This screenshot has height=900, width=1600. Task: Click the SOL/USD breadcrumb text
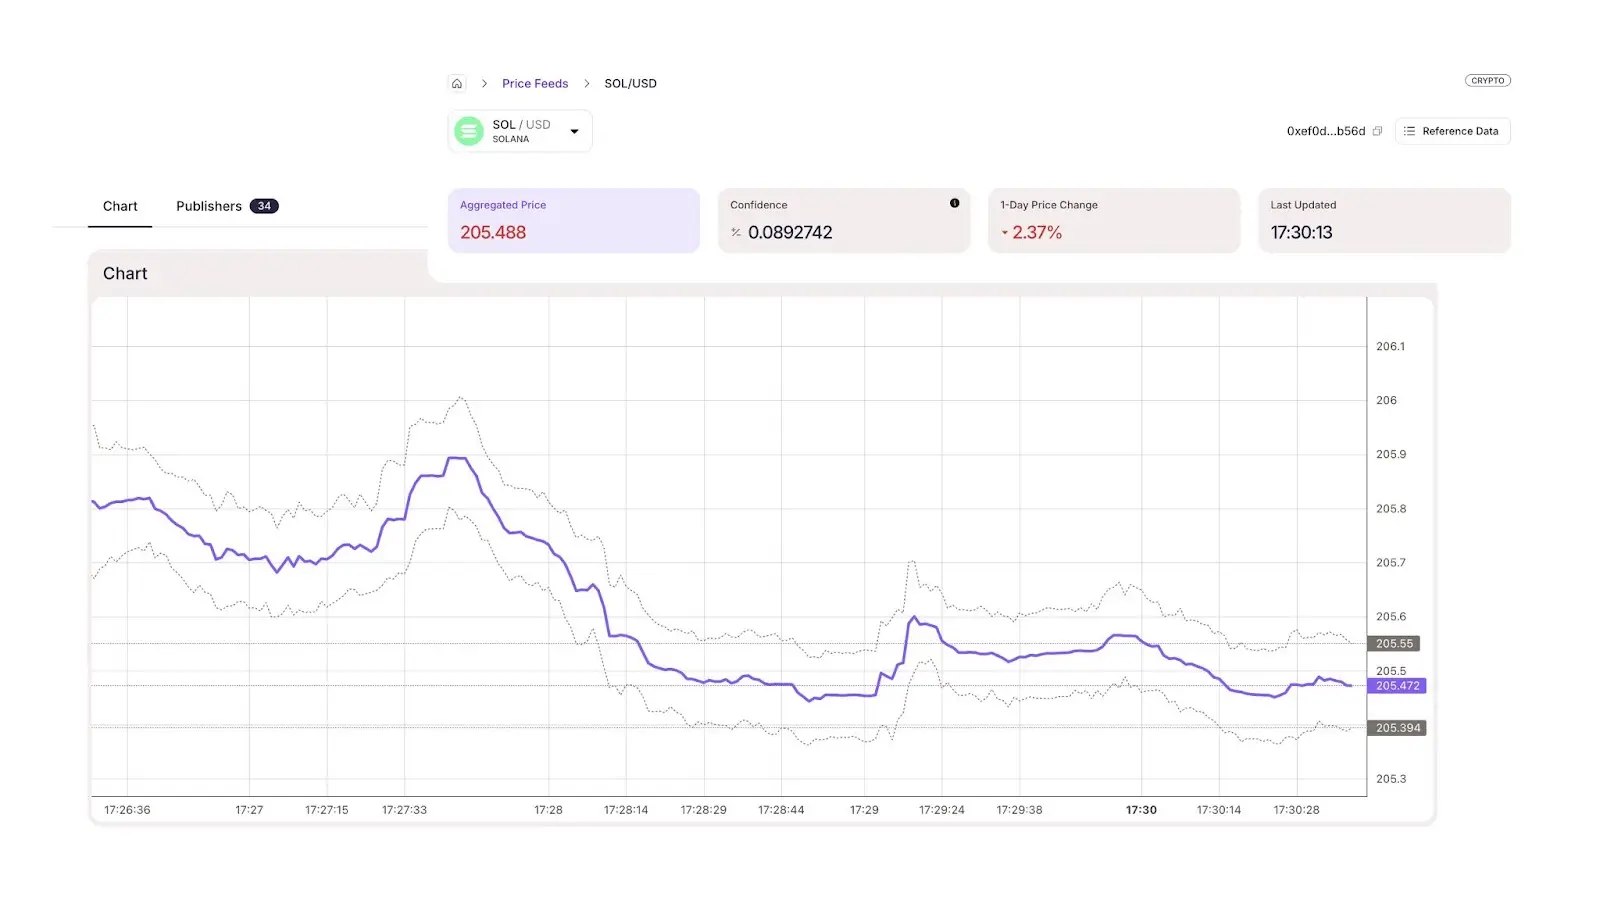click(630, 83)
